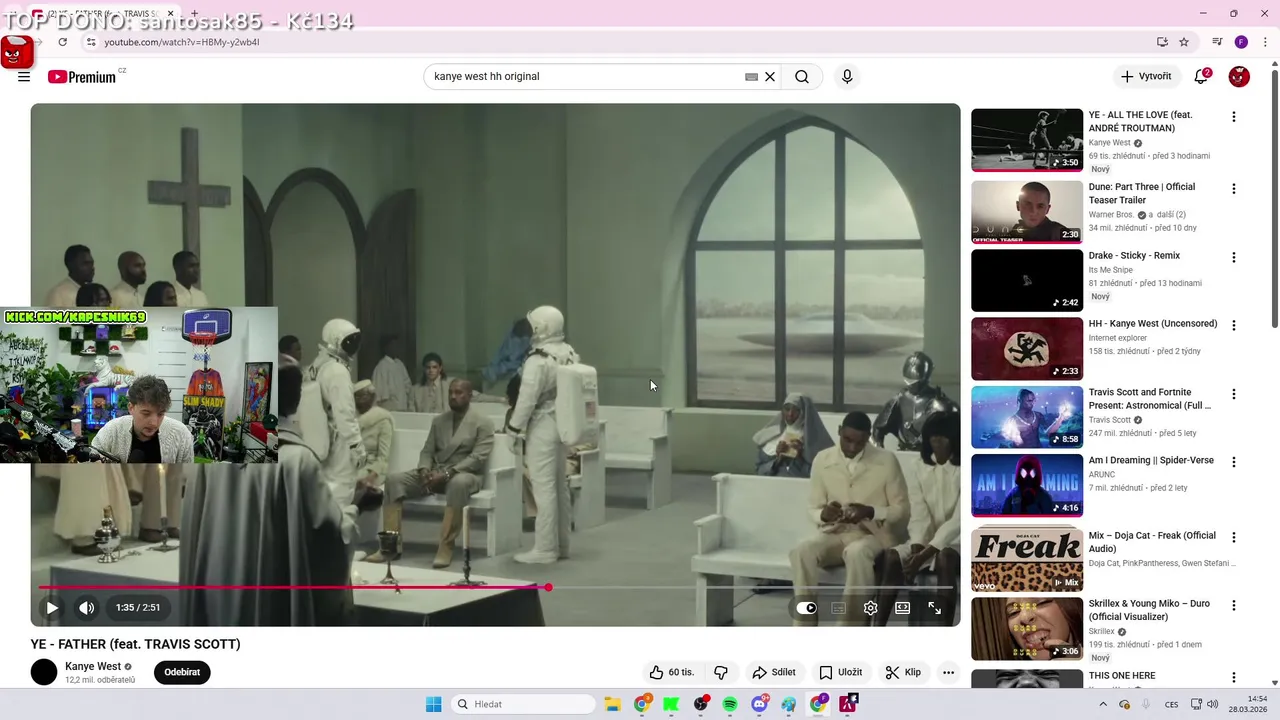The height and width of the screenshot is (720, 1280).
Task: Go to YouTube Premium home logo
Action: [82, 77]
